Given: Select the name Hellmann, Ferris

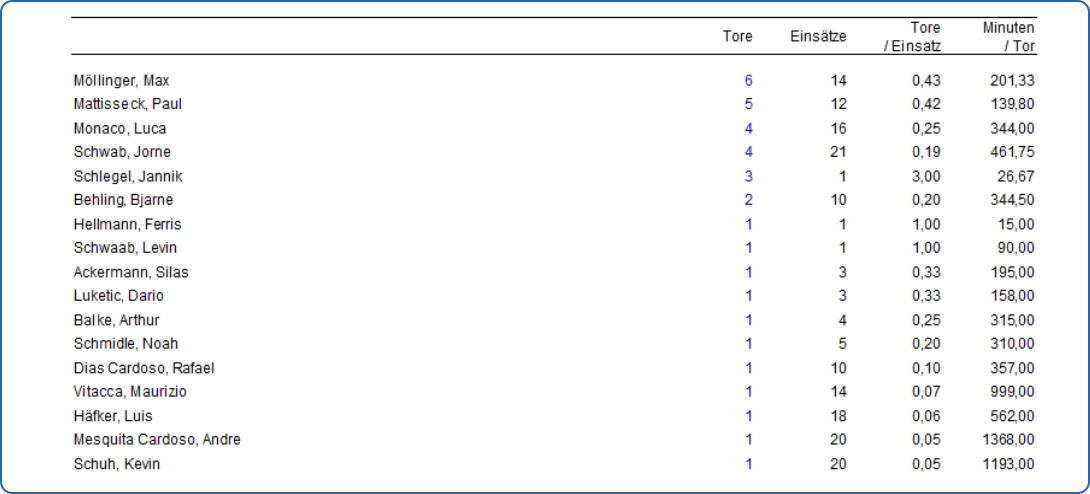Looking at the screenshot, I should tap(127, 224).
